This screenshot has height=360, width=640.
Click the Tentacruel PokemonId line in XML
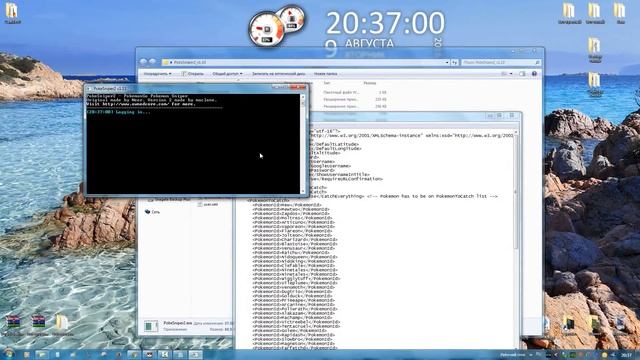click(x=296, y=327)
